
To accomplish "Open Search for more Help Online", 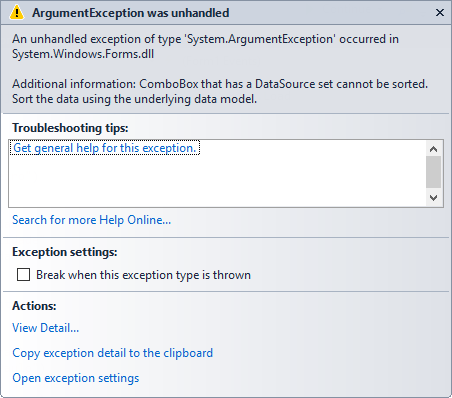I will click(x=92, y=220).
